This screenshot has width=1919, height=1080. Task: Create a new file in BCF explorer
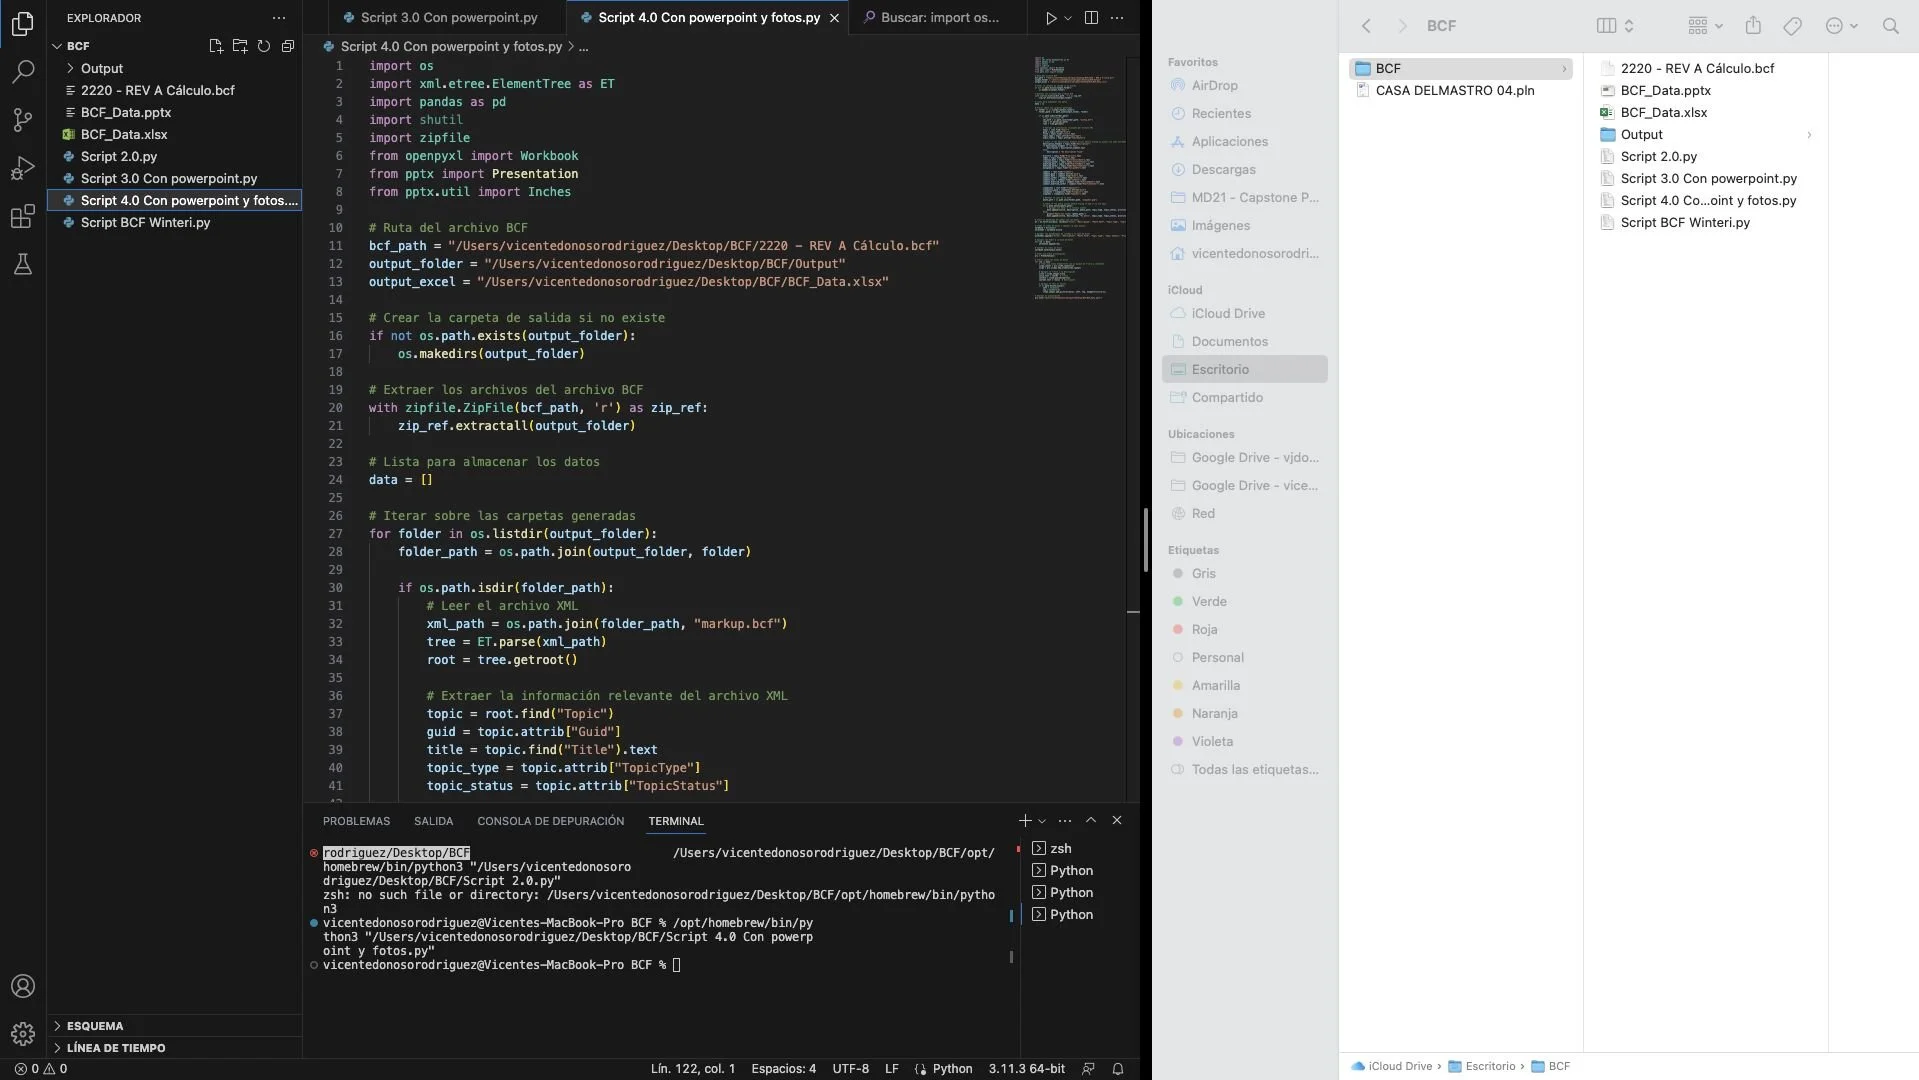click(x=216, y=46)
